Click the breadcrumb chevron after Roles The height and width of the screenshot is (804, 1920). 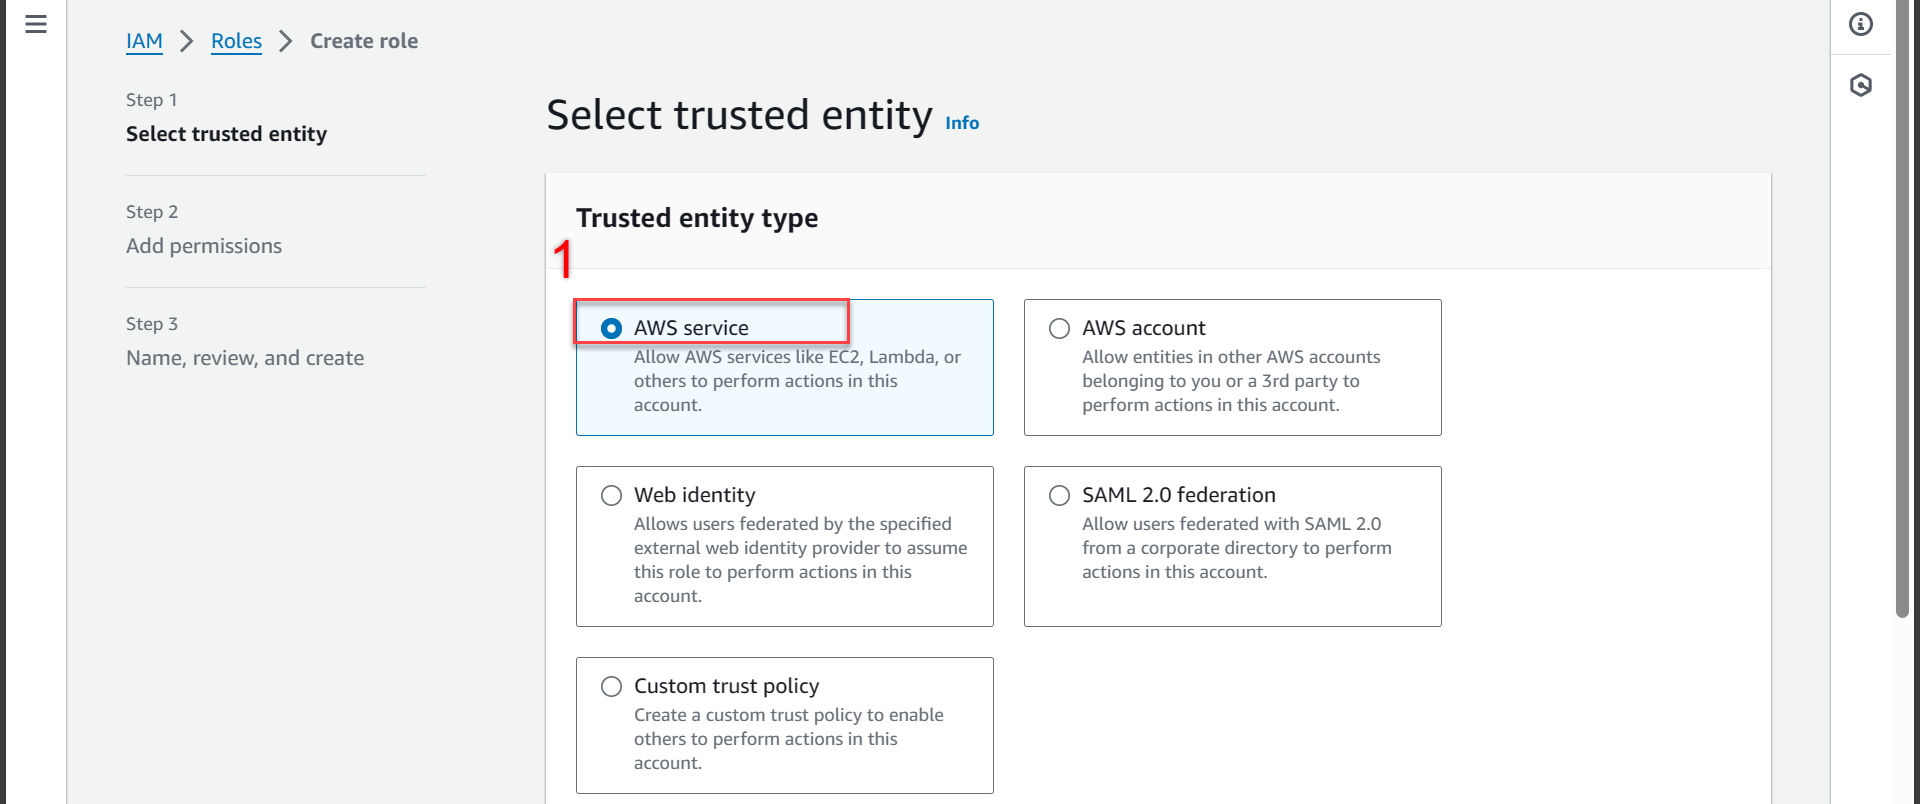286,41
